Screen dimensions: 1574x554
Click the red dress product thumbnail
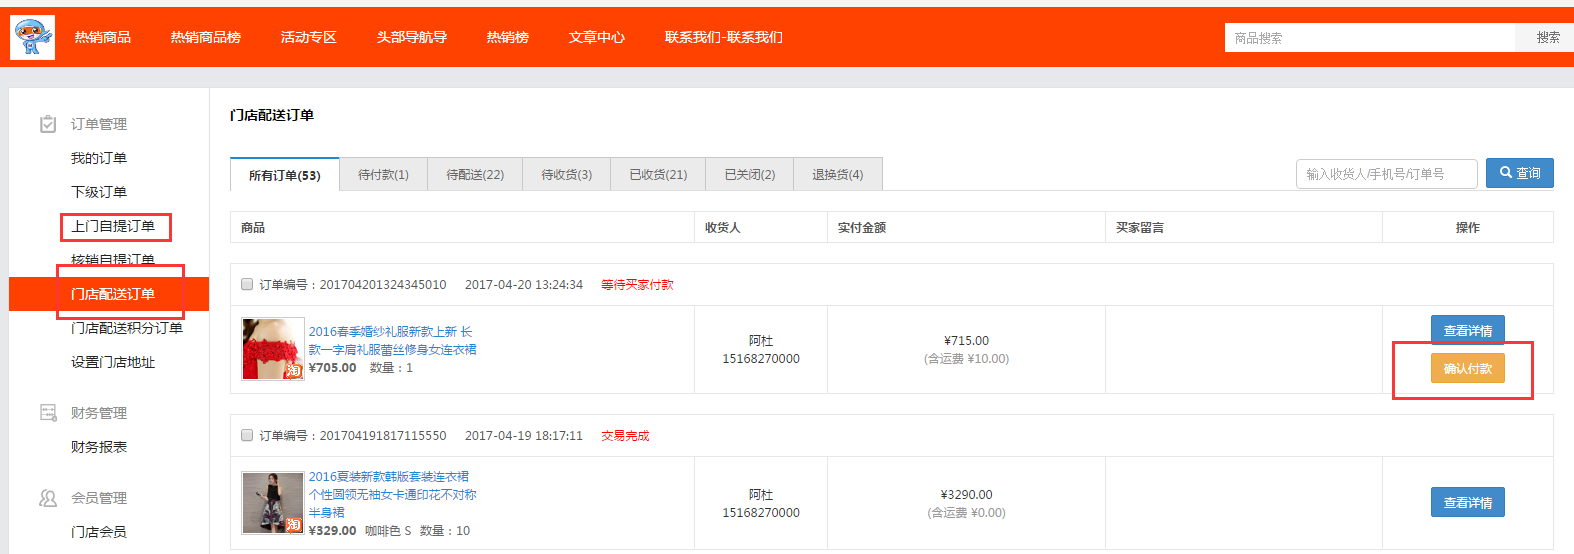(273, 349)
